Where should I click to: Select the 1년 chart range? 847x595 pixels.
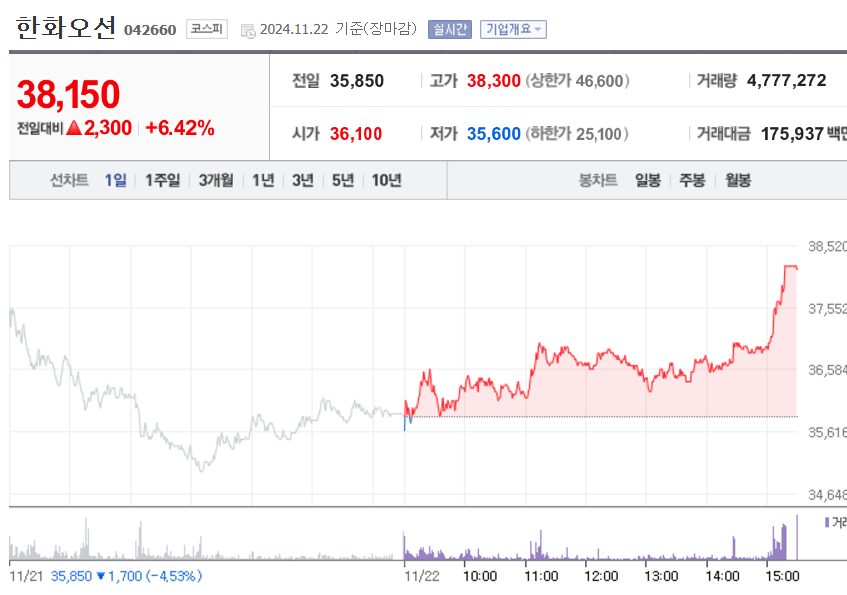(x=263, y=180)
